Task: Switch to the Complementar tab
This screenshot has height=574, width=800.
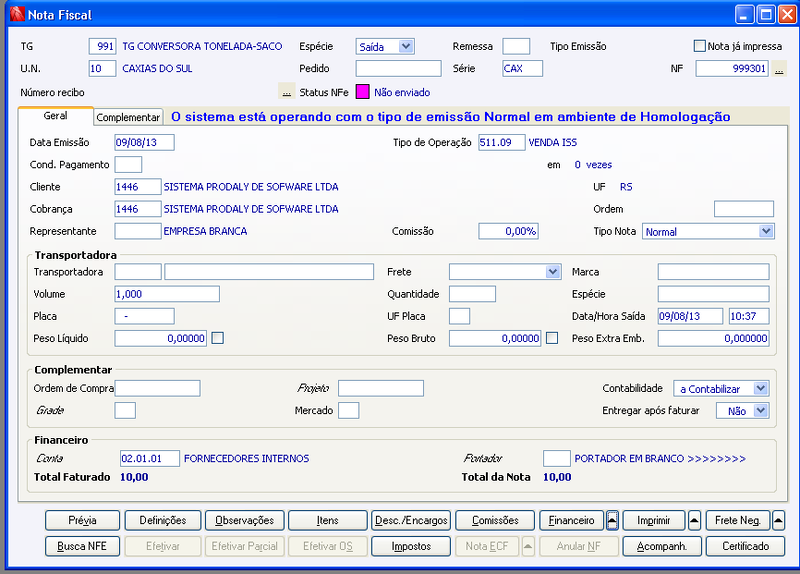Action: tap(128, 117)
